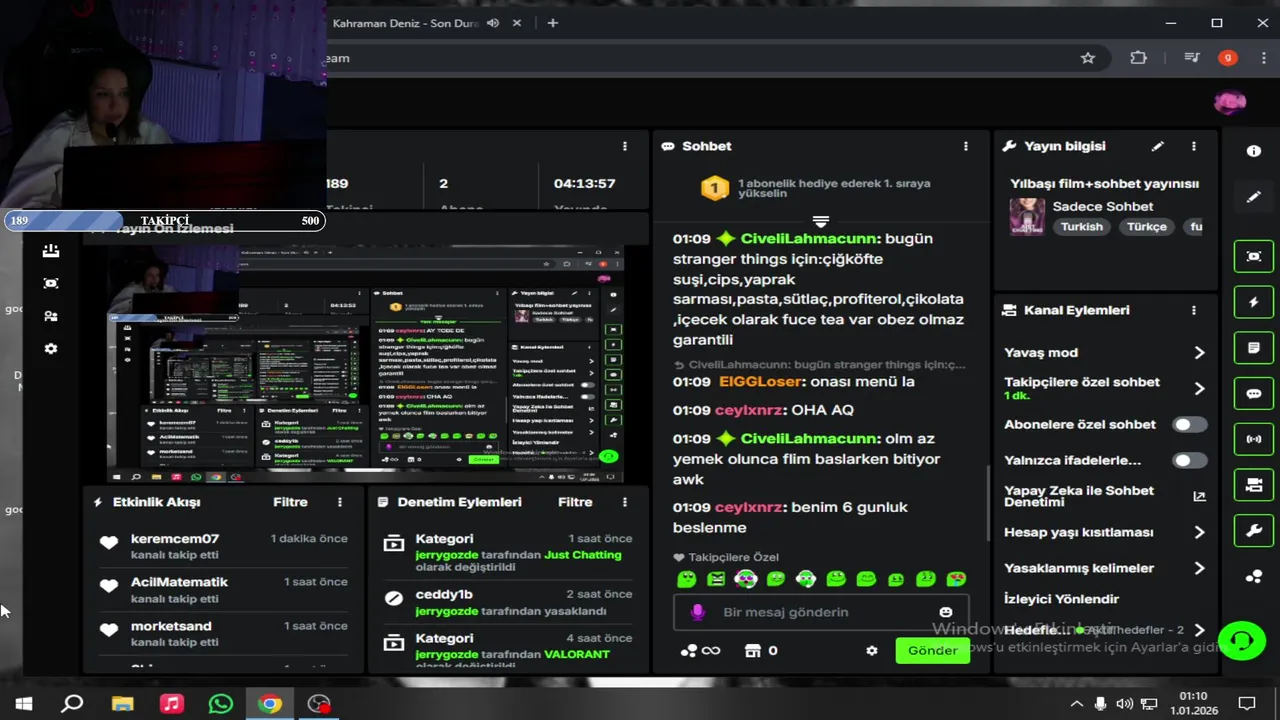Collapse the gift leaderboard banner handle

[x=821, y=221]
